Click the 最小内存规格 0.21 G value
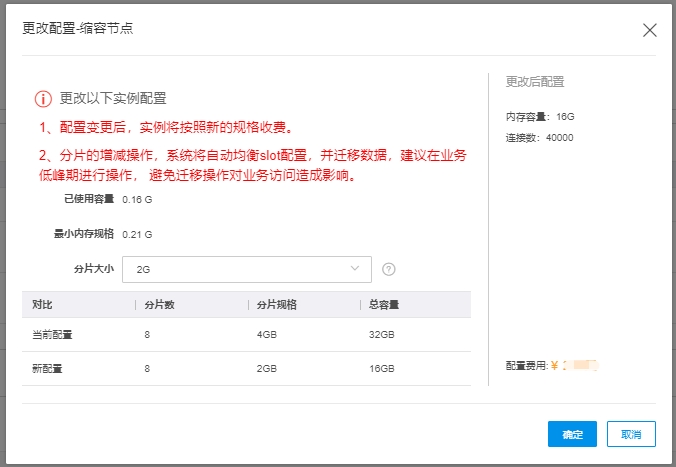 (137, 234)
